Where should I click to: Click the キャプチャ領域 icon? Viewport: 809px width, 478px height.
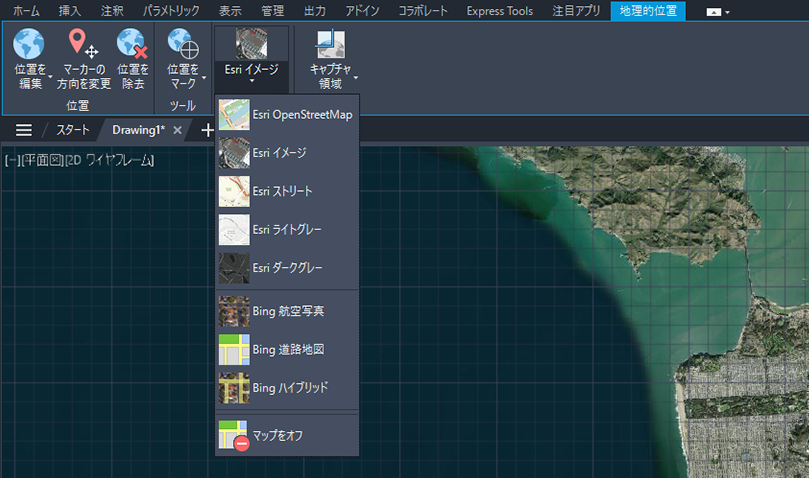pyautogui.click(x=330, y=43)
